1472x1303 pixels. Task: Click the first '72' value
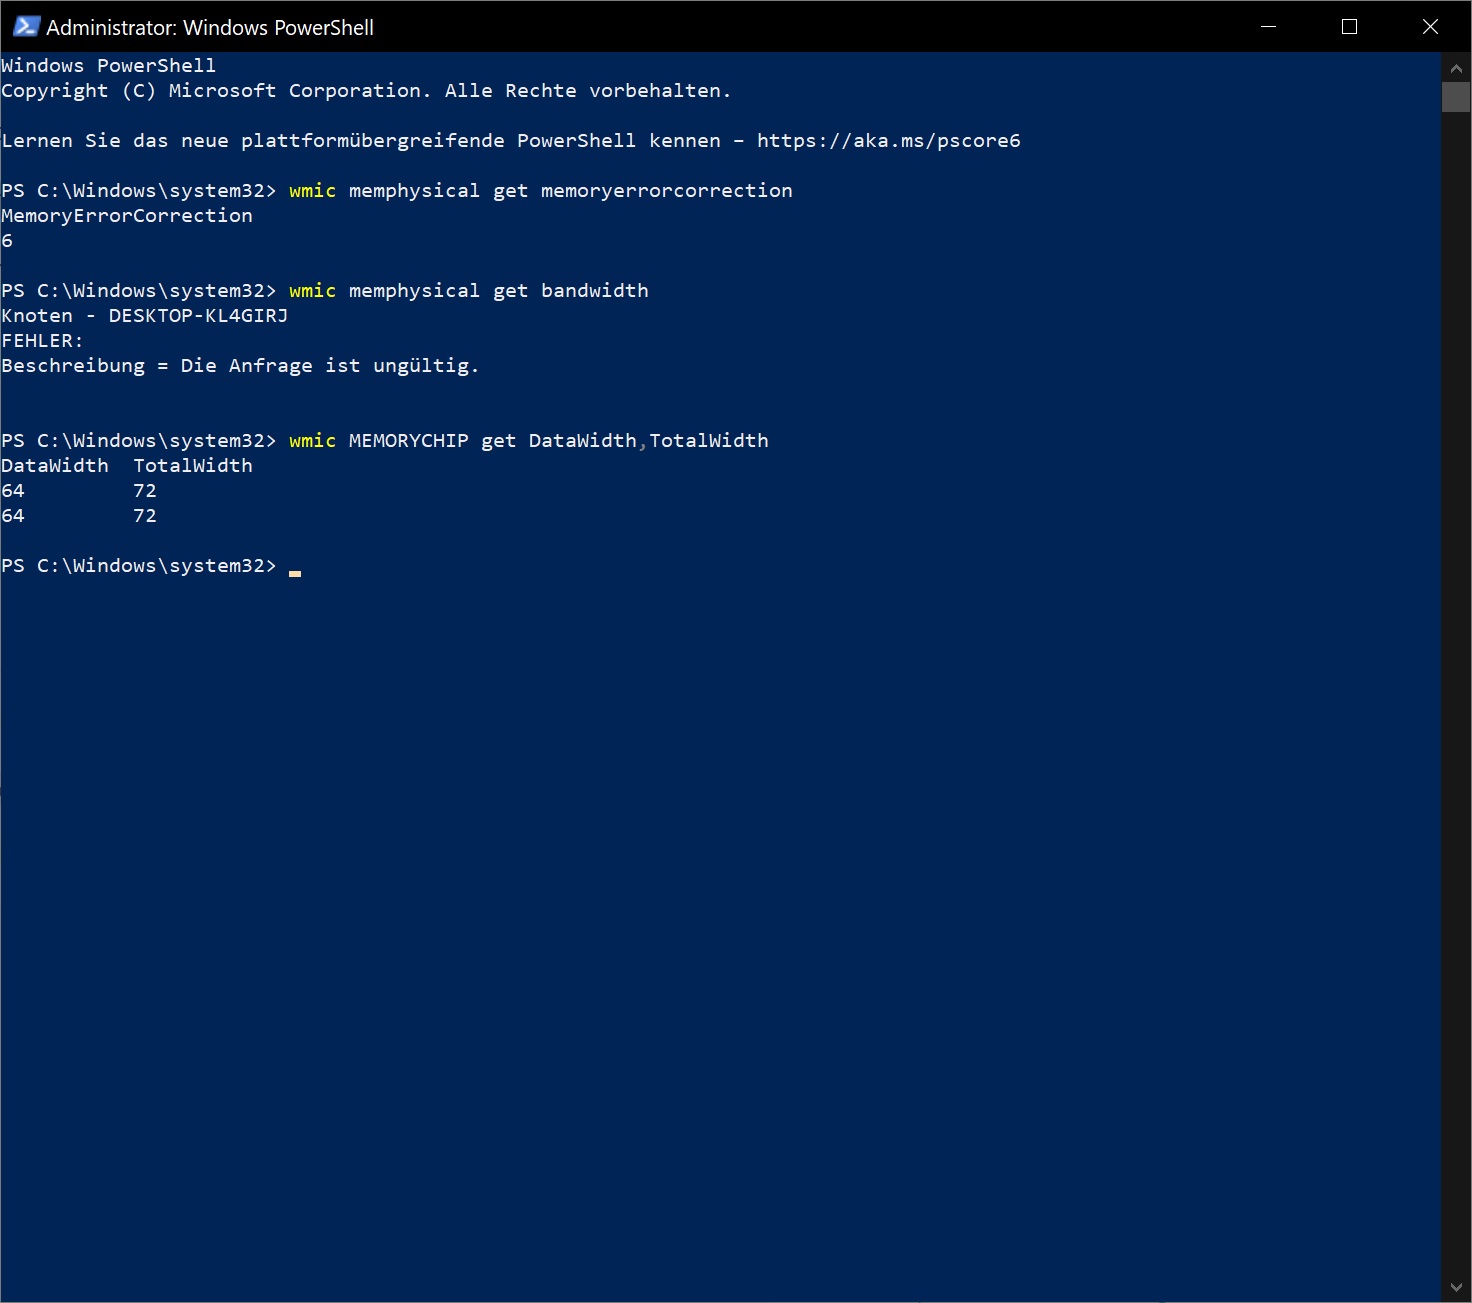(145, 491)
